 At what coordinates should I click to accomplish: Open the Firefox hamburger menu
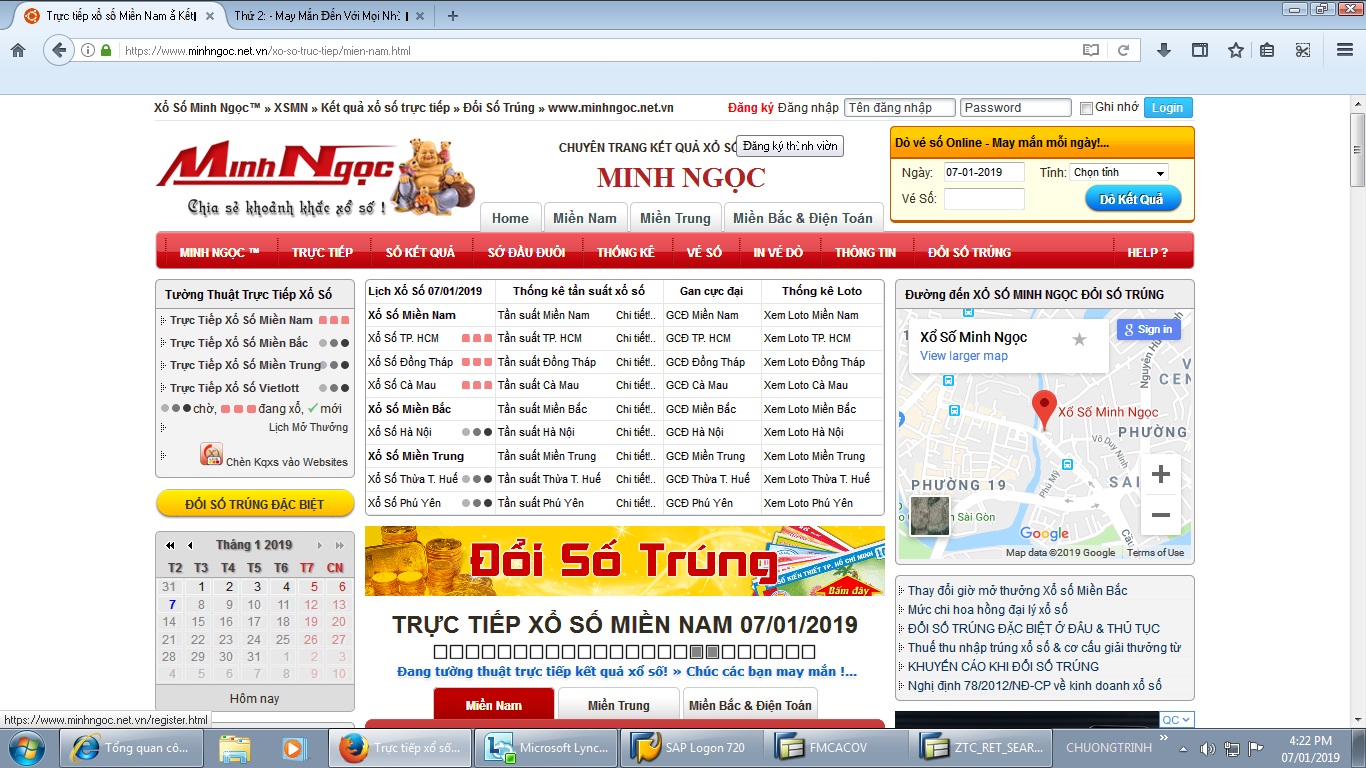click(1344, 50)
